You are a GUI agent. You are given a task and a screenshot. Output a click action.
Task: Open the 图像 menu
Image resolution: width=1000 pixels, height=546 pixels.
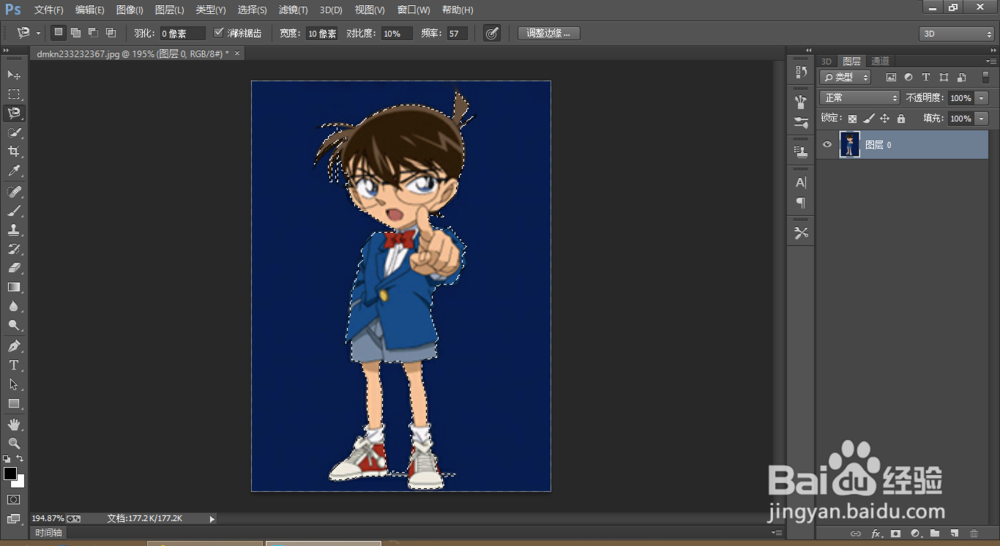(129, 10)
